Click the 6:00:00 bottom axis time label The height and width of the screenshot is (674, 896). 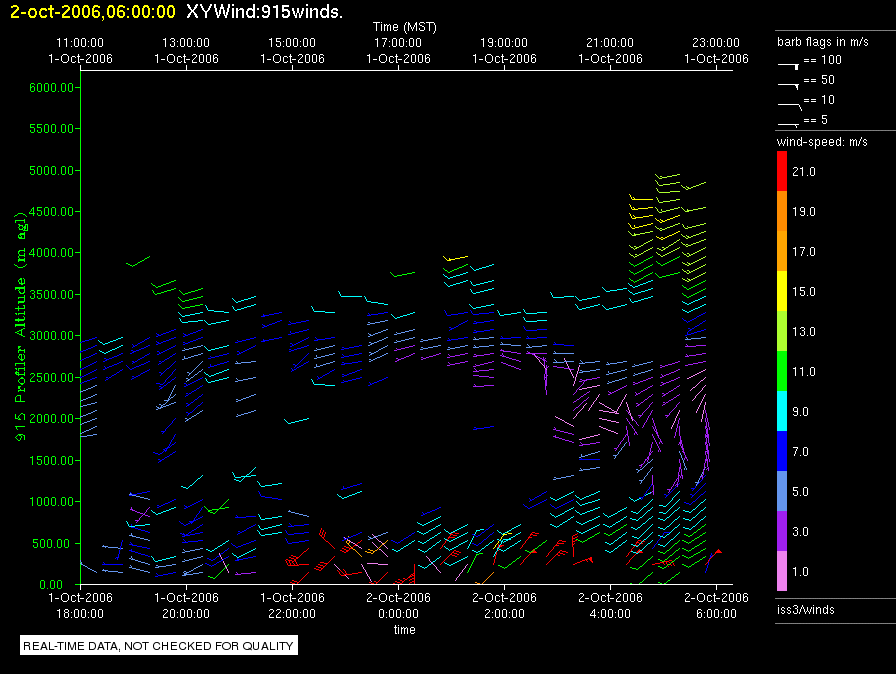pos(716,613)
